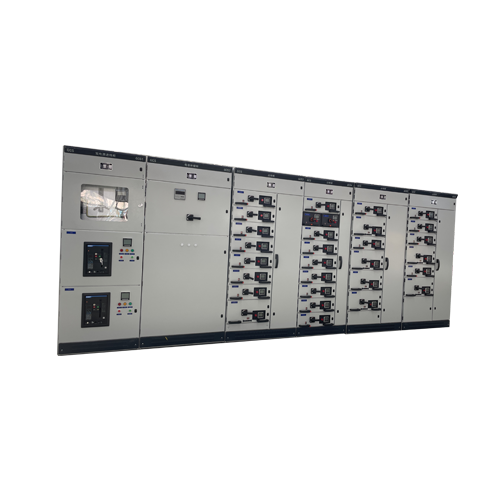Select the right black controller module, fourth cabinet
This screenshot has width=500, height=500.
330,219
